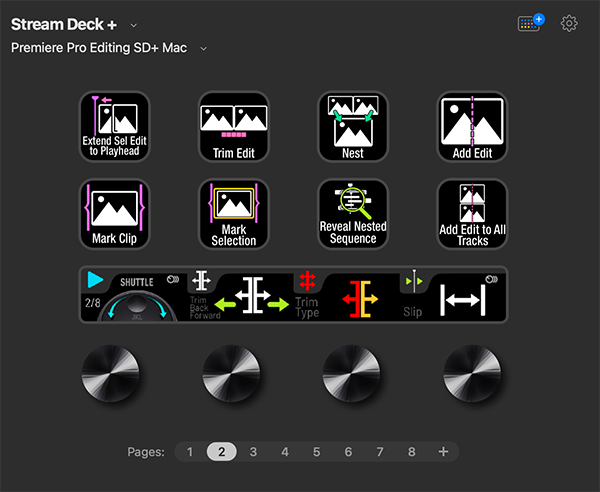The image size is (600, 492).
Task: Open the Stream Deck store keyboard icon
Action: tap(531, 23)
